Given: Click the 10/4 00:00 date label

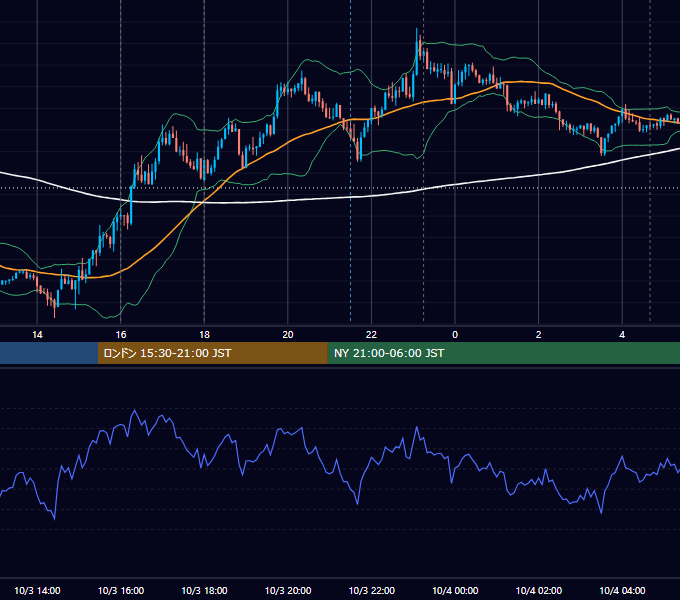Looking at the screenshot, I should pyautogui.click(x=455, y=590).
